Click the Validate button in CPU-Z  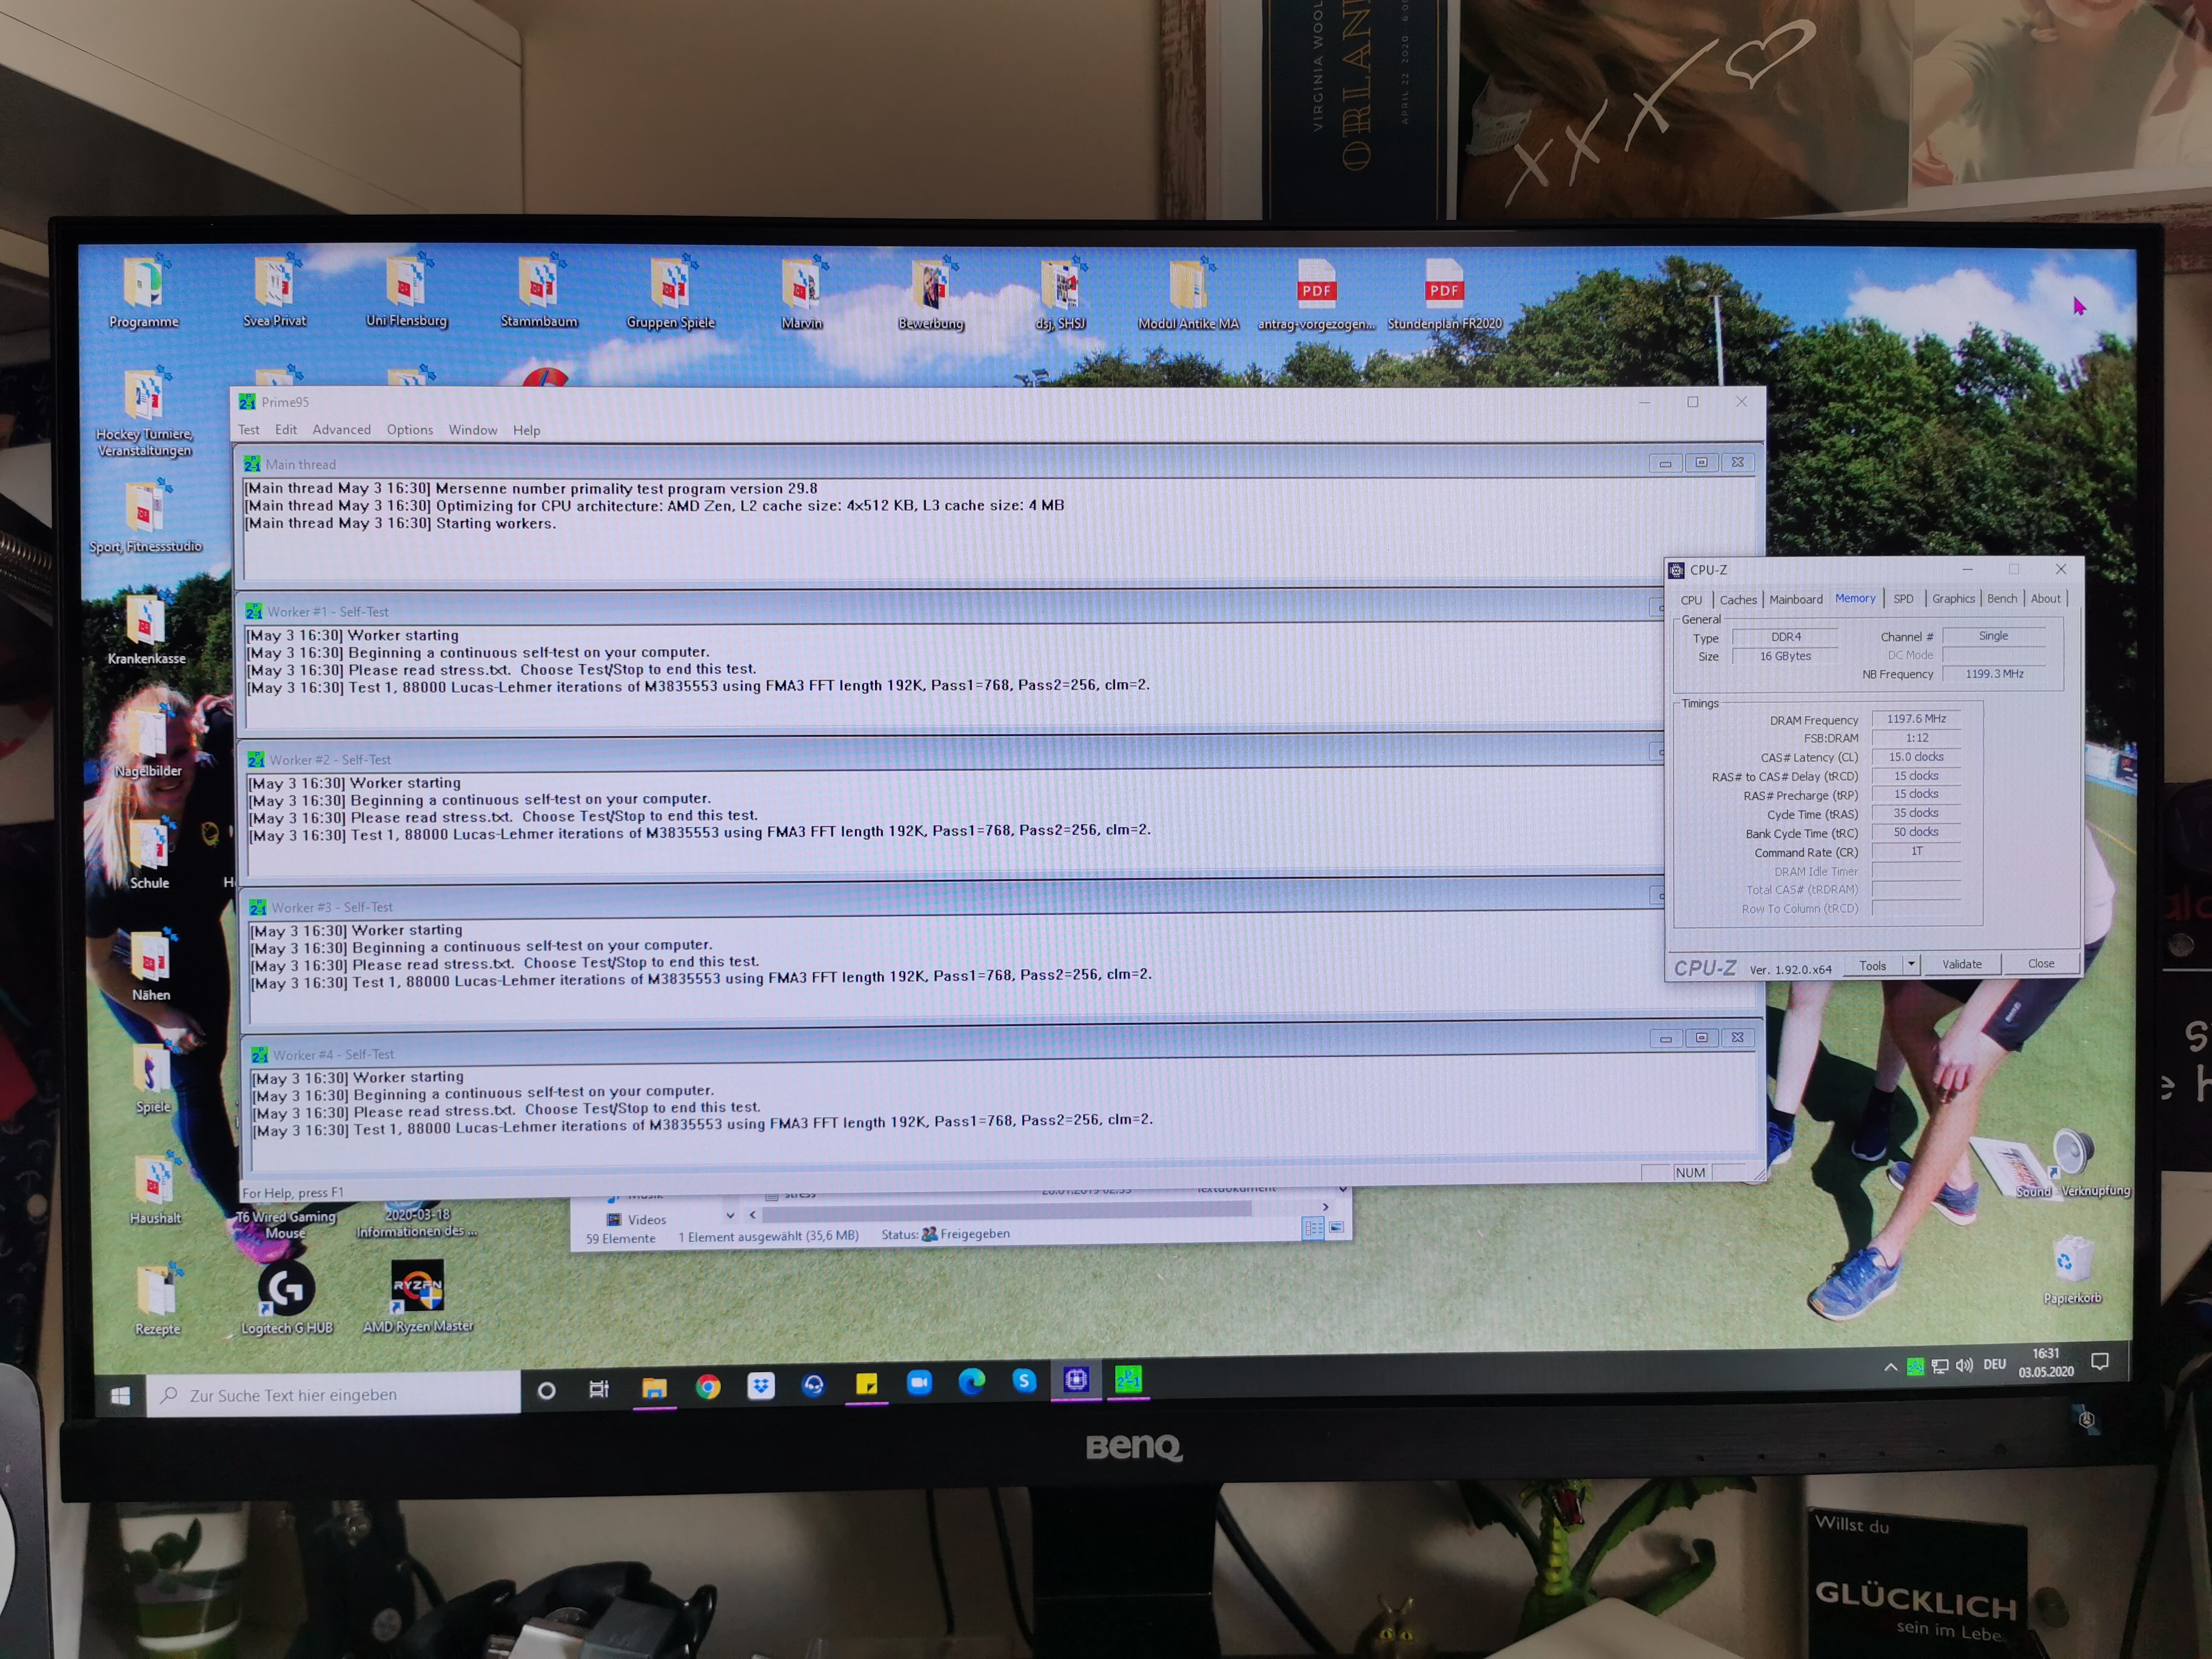click(x=1962, y=964)
